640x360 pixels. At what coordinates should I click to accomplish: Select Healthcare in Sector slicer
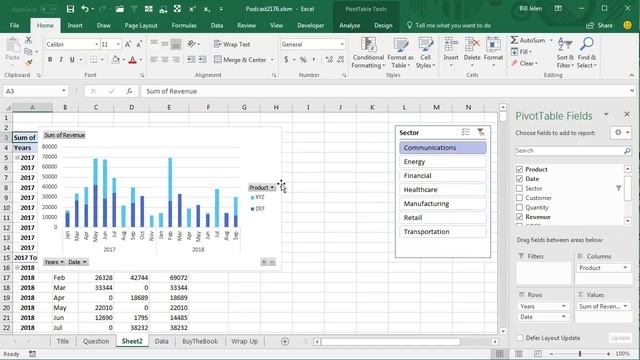coord(443,190)
